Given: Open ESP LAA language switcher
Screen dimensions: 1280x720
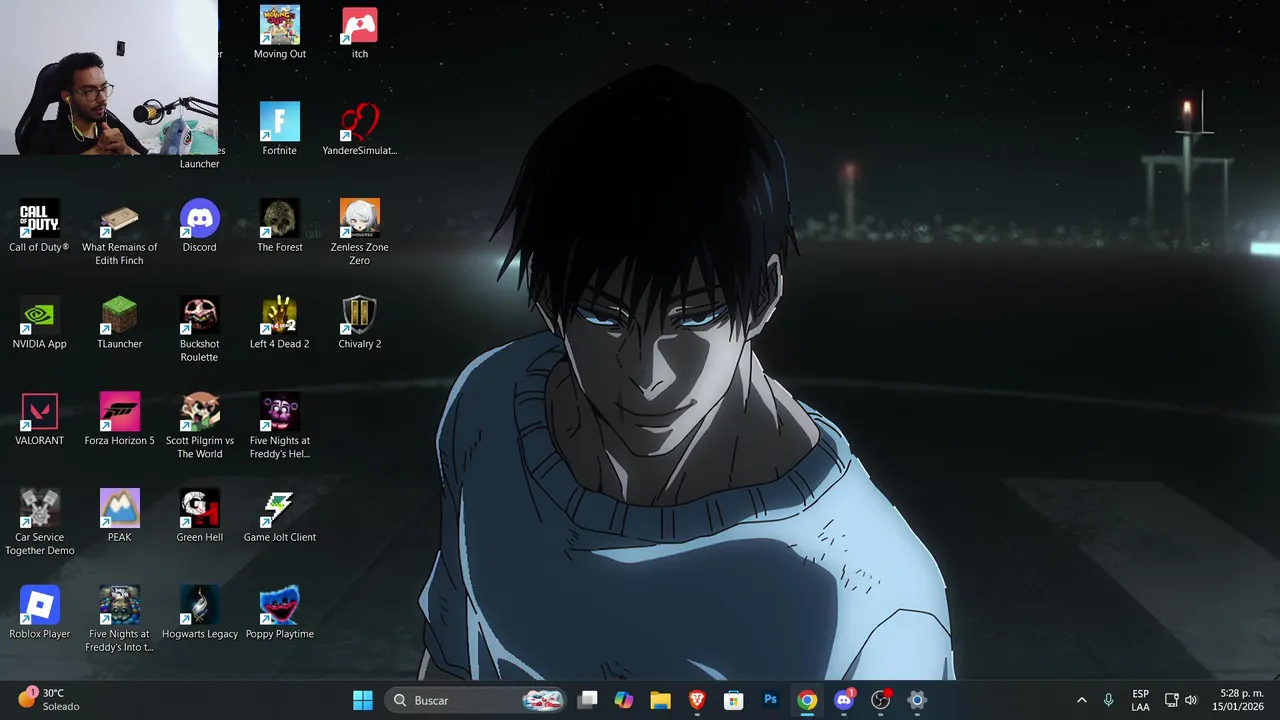Looking at the screenshot, I should (x=1140, y=700).
